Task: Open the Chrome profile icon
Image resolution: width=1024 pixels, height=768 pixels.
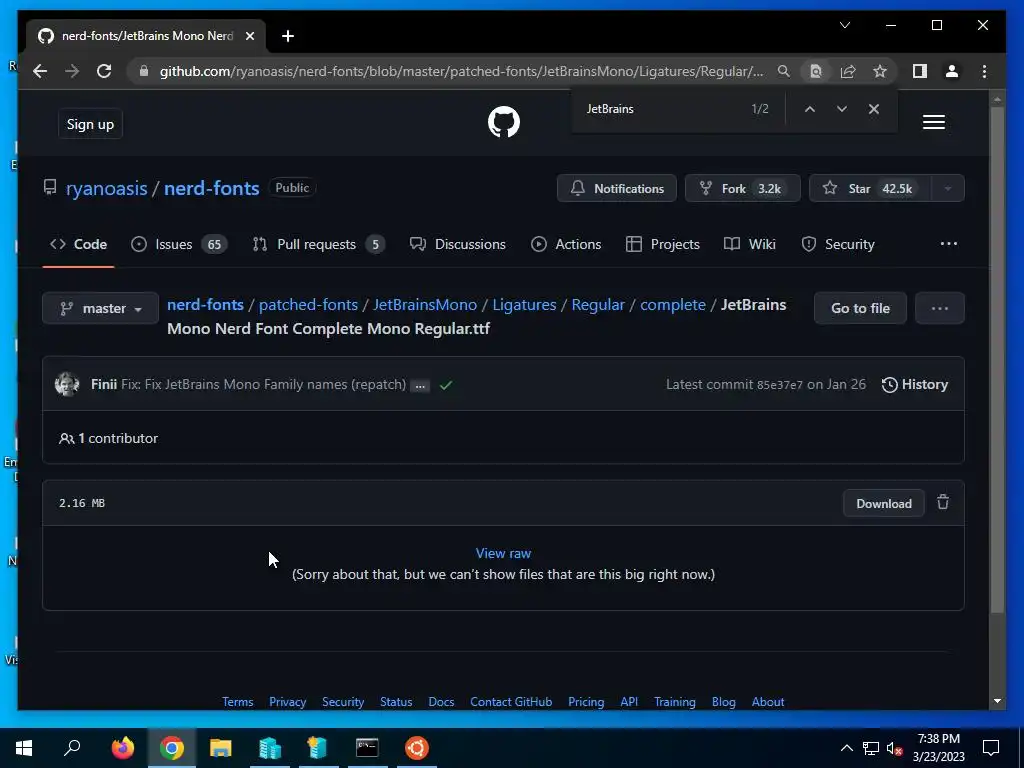Action: tap(952, 71)
